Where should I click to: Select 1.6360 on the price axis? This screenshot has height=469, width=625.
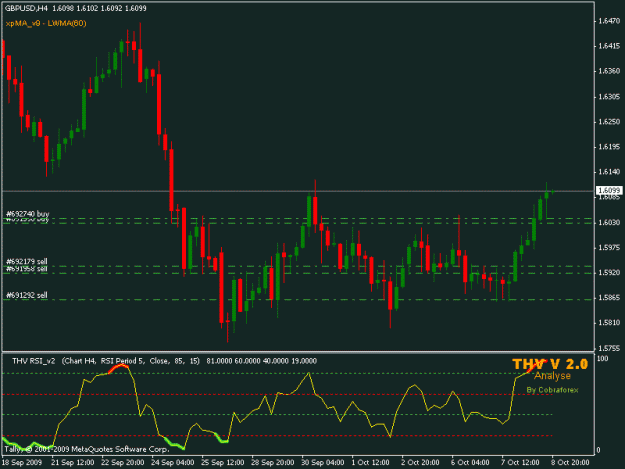point(609,71)
